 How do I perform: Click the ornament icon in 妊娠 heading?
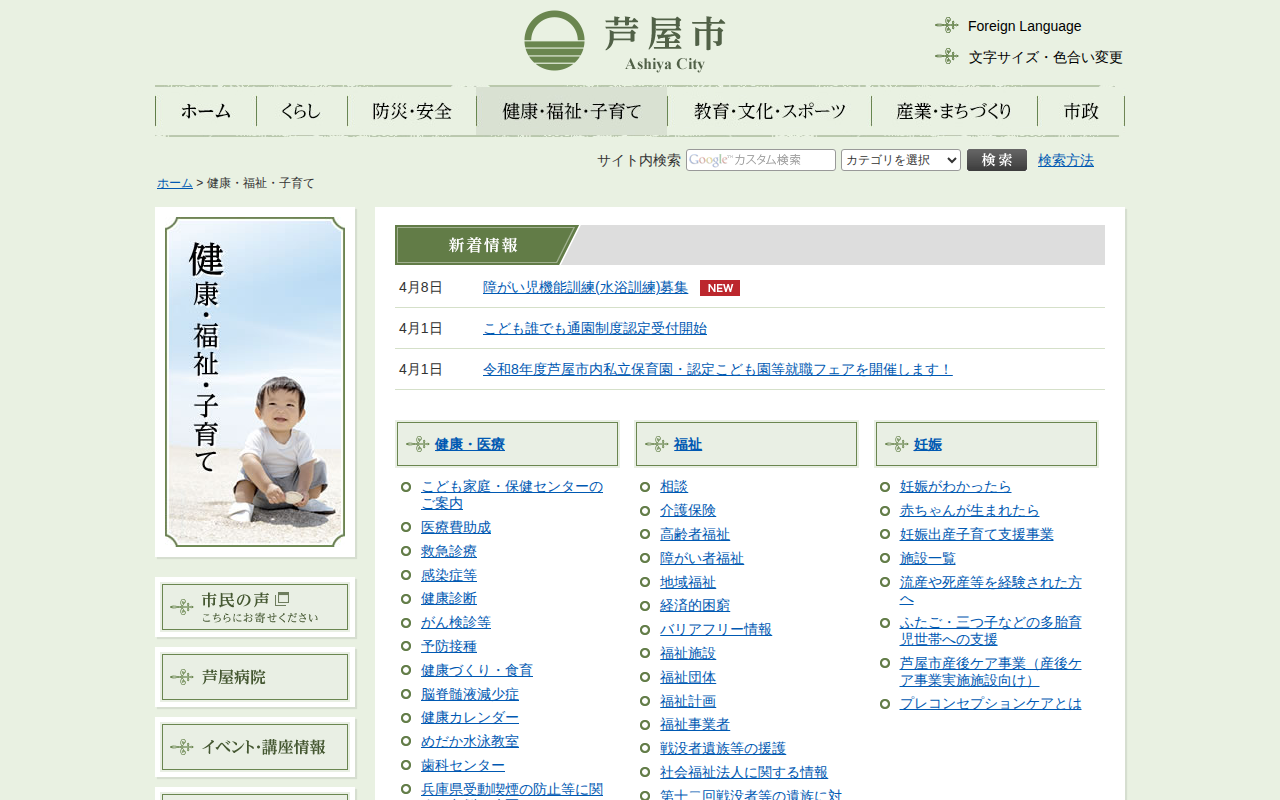coord(896,444)
